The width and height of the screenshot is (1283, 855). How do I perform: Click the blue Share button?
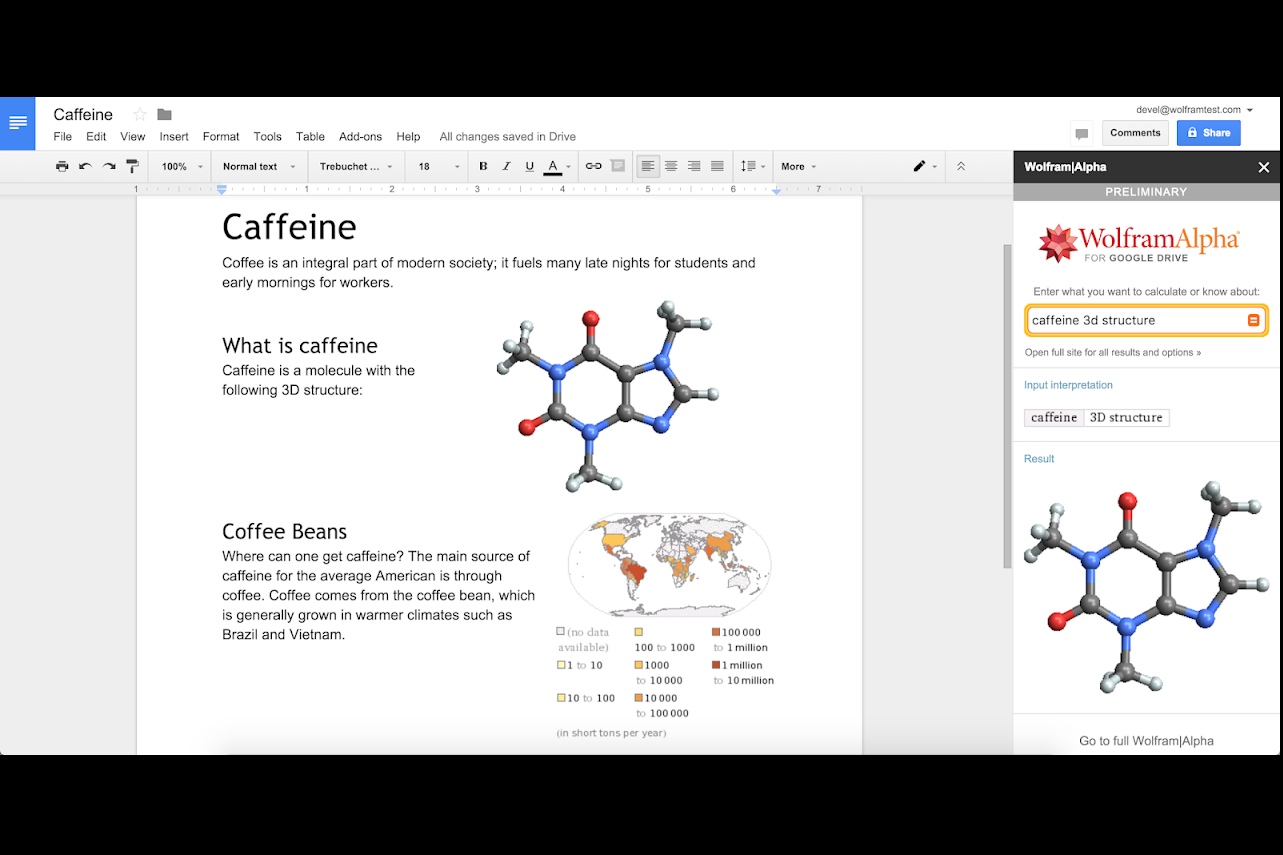1208,133
